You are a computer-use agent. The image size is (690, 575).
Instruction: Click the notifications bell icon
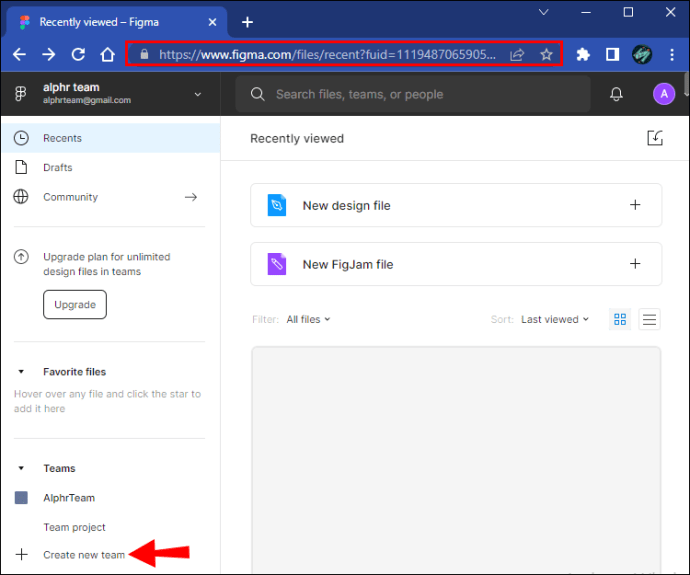(616, 94)
